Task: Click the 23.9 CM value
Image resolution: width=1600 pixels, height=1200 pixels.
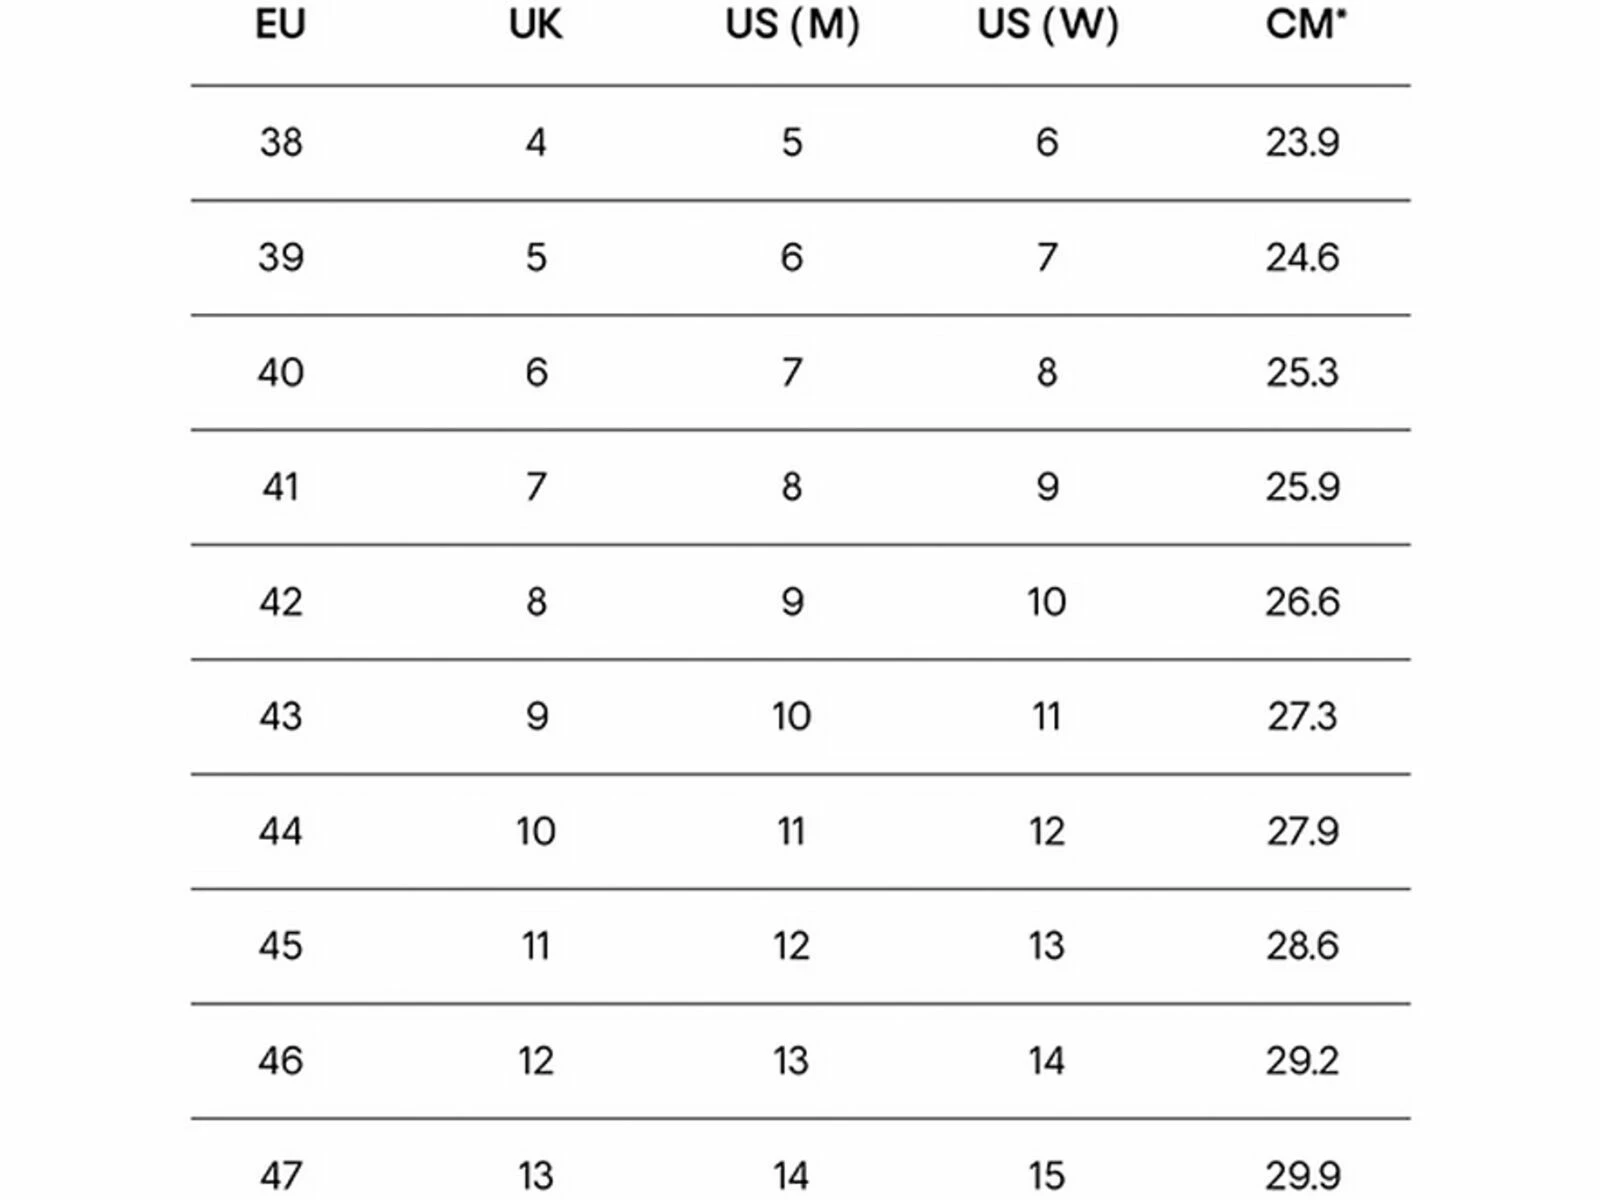Action: [1302, 142]
